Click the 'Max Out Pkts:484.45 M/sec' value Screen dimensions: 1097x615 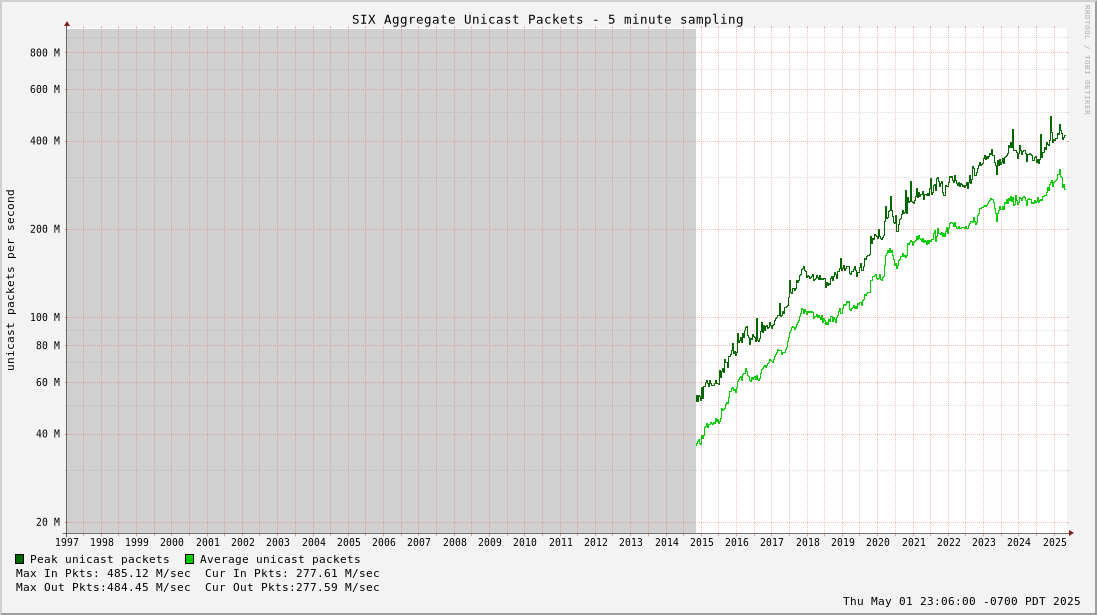[103, 587]
